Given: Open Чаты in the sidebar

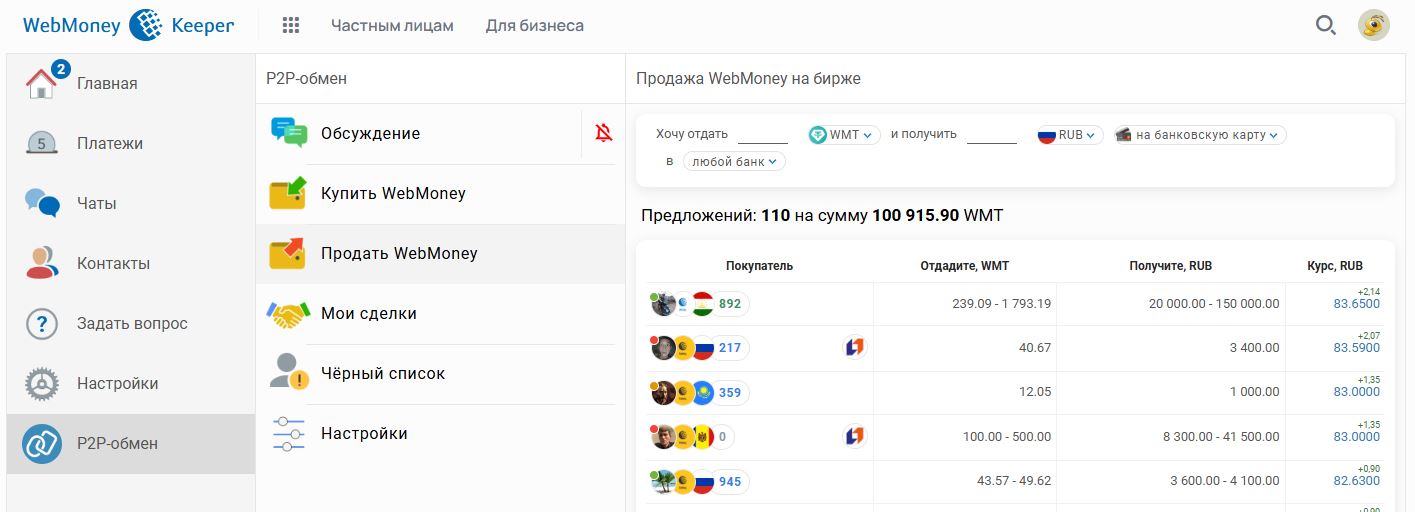Looking at the screenshot, I should click(x=96, y=203).
